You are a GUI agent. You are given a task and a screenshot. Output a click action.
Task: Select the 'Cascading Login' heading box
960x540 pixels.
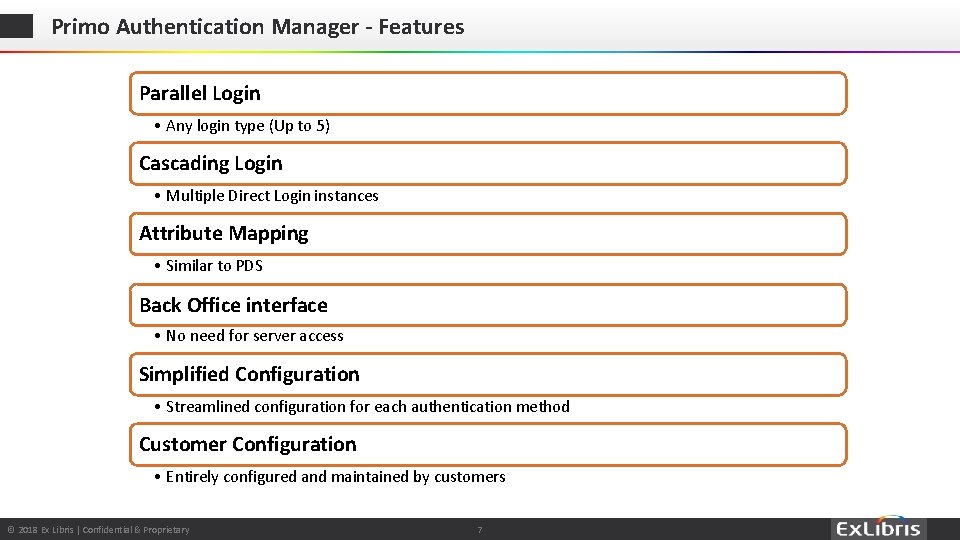coord(488,163)
